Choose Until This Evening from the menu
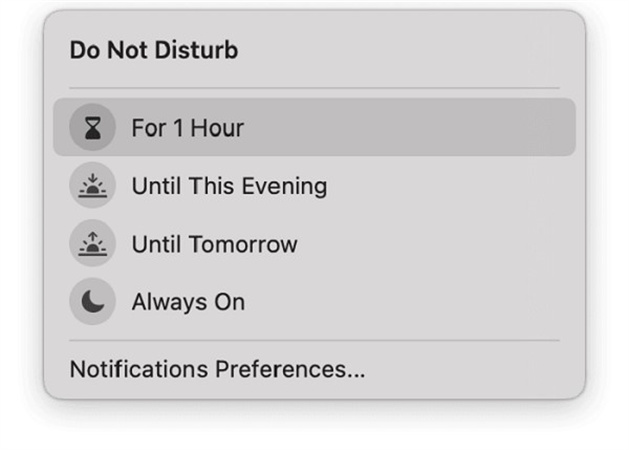This screenshot has width=629, height=450. [x=229, y=186]
